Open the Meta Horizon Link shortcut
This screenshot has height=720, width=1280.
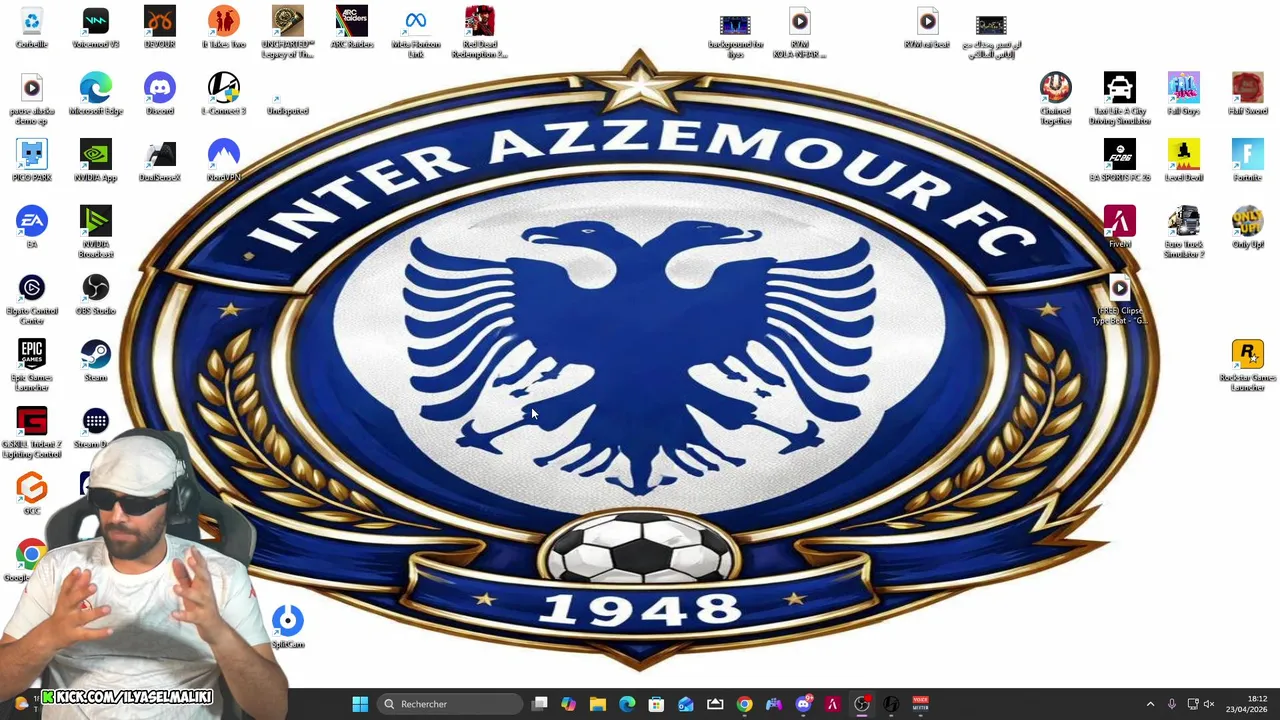point(416,32)
